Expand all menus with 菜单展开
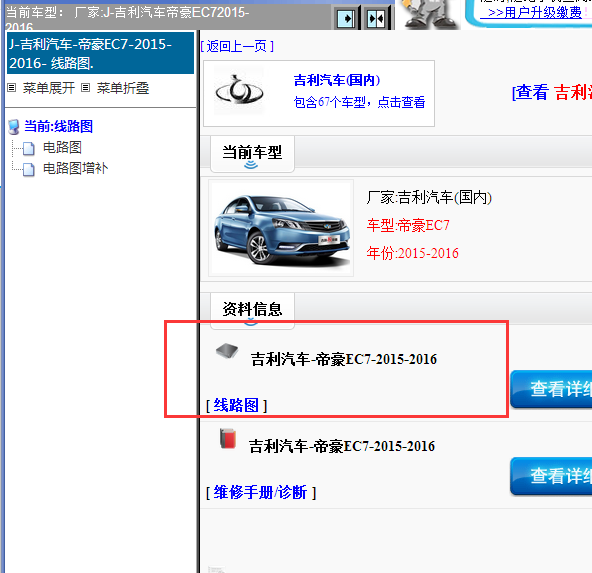592x573 pixels. pyautogui.click(x=48, y=88)
